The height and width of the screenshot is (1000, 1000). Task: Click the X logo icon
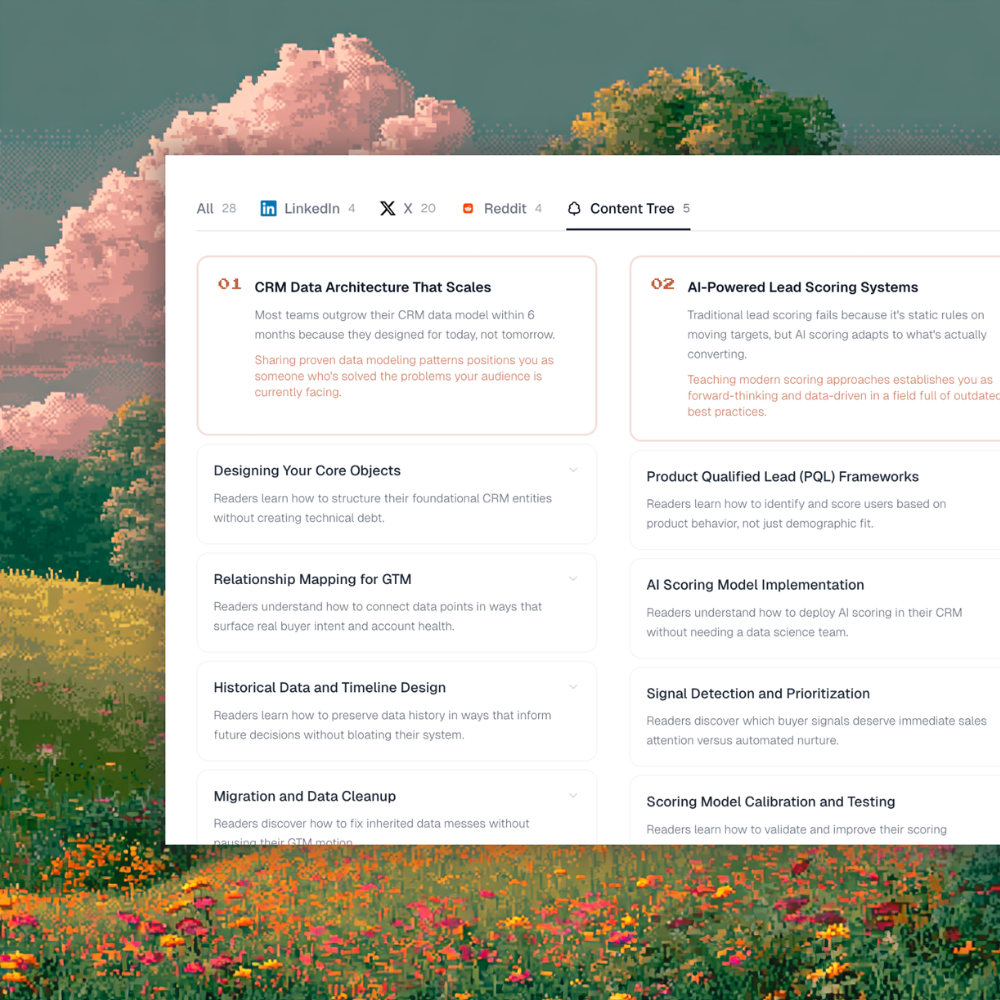pyautogui.click(x=387, y=209)
